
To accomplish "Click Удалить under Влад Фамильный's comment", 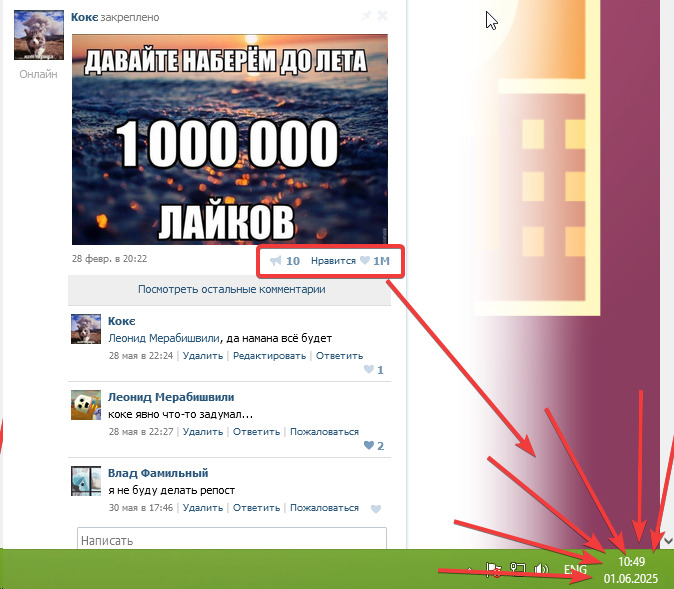I will (203, 508).
